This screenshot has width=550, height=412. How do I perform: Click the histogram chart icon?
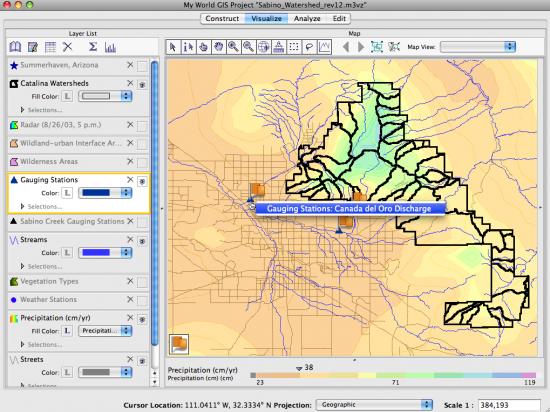(x=110, y=47)
